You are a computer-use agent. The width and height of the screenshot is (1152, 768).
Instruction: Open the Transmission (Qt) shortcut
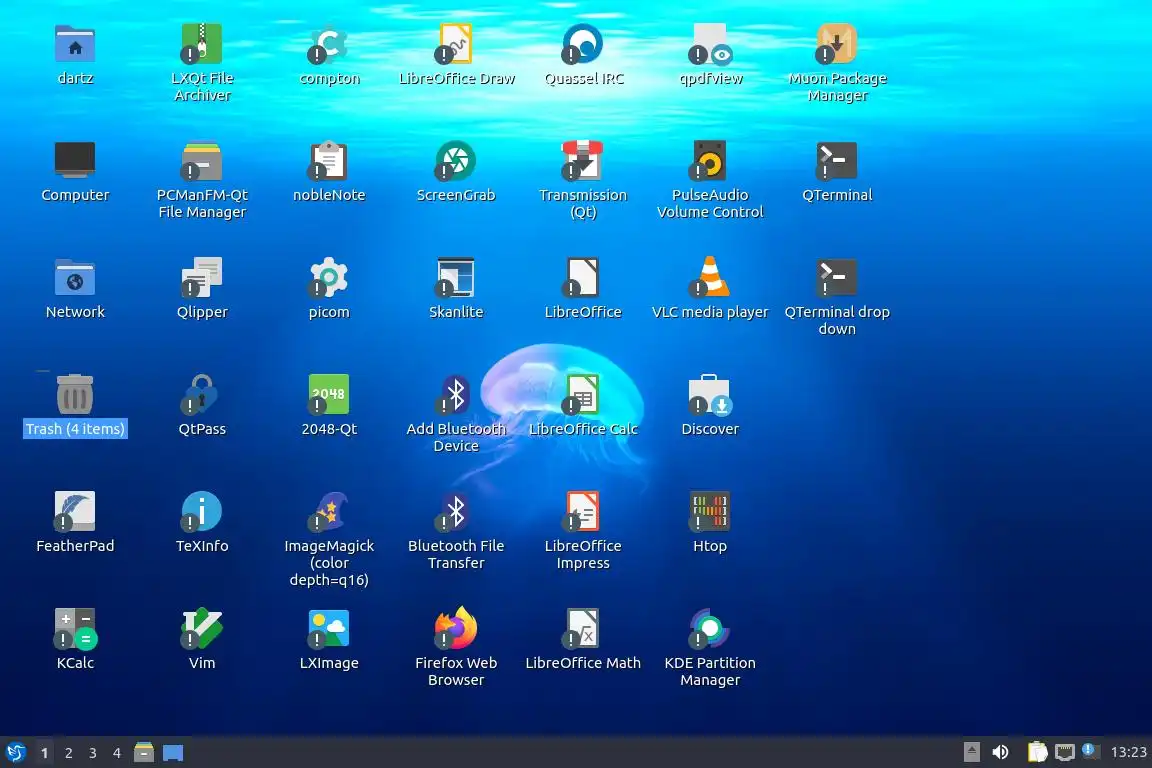click(583, 161)
